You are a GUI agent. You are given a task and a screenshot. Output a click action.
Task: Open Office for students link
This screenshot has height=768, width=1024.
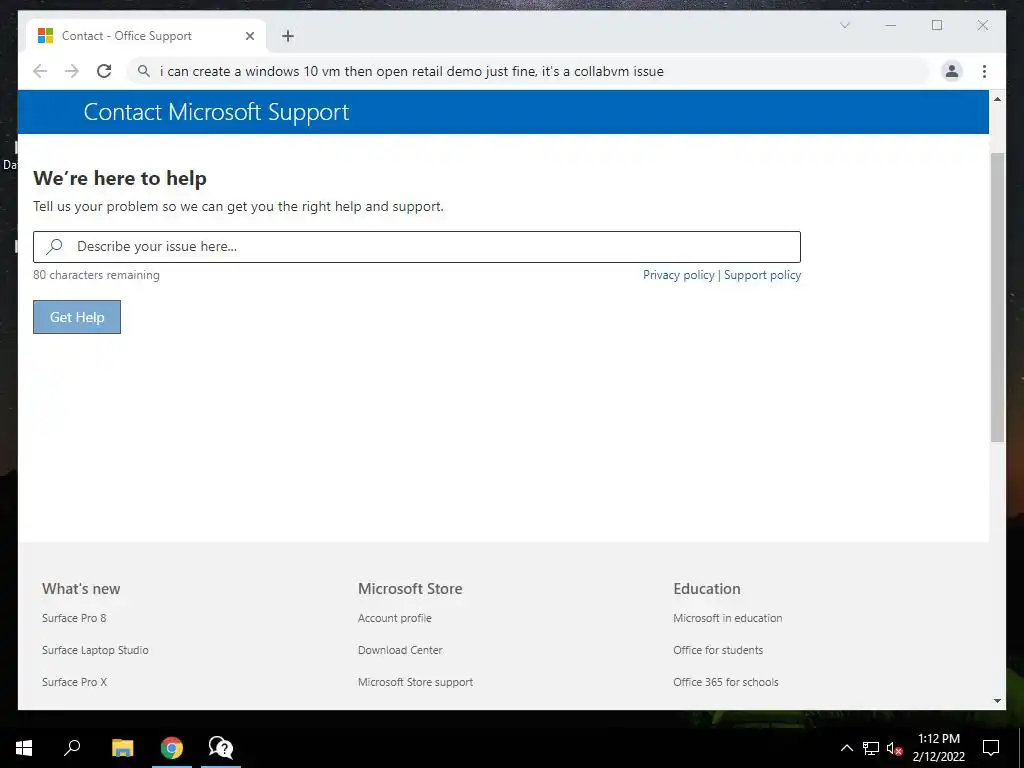pos(718,650)
